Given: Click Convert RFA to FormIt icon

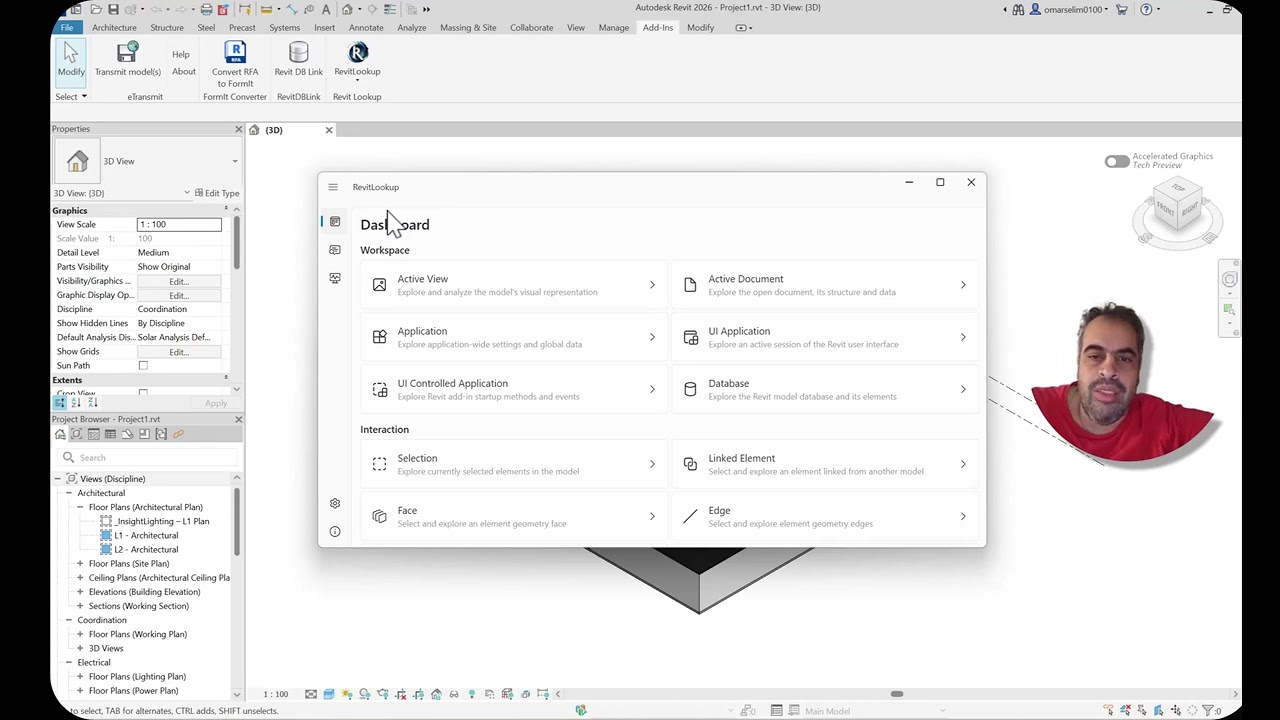Looking at the screenshot, I should [235, 53].
